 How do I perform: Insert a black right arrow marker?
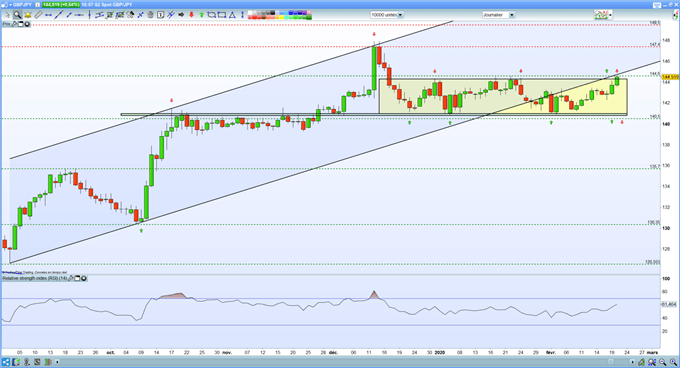pos(181,15)
